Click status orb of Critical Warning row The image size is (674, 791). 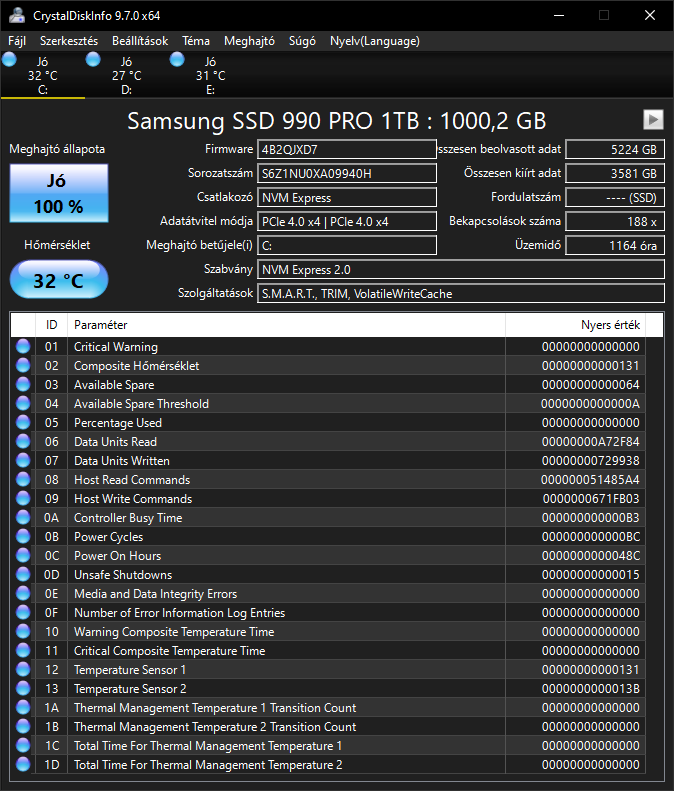[x=23, y=347]
